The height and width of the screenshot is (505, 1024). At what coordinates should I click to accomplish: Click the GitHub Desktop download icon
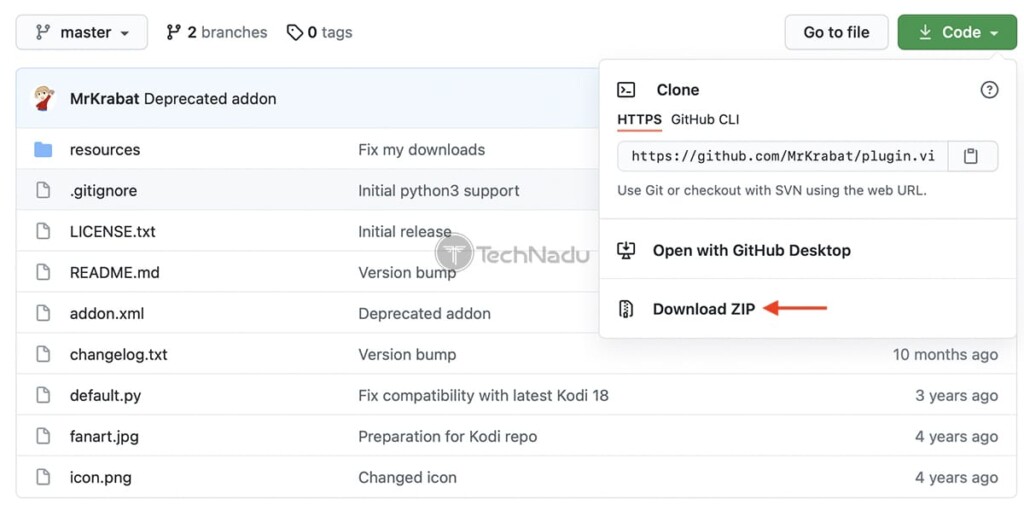click(x=626, y=250)
